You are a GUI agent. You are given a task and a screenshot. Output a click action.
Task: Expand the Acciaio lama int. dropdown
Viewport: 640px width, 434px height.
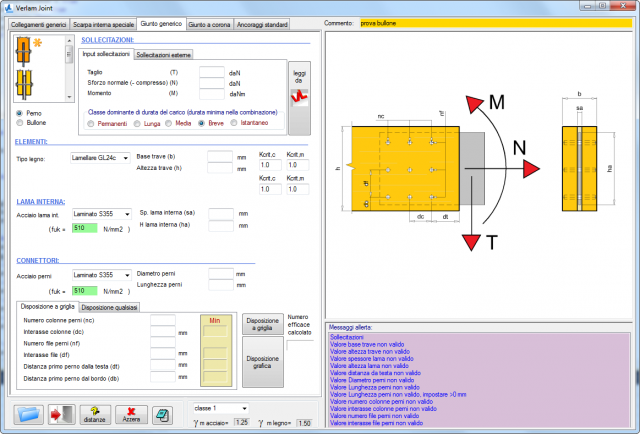pos(100,216)
